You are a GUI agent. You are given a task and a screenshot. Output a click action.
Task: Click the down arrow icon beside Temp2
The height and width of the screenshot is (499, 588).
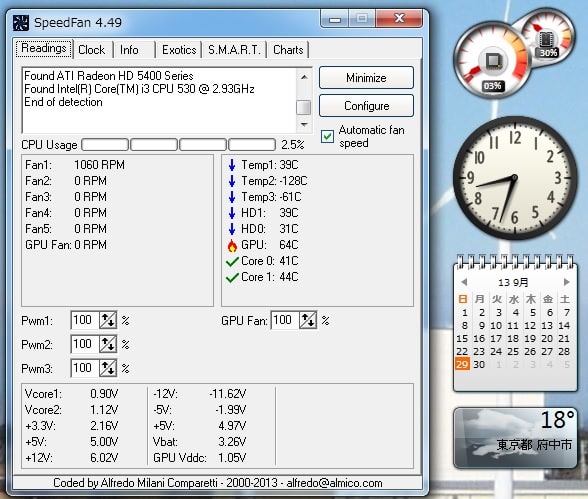[x=232, y=181]
